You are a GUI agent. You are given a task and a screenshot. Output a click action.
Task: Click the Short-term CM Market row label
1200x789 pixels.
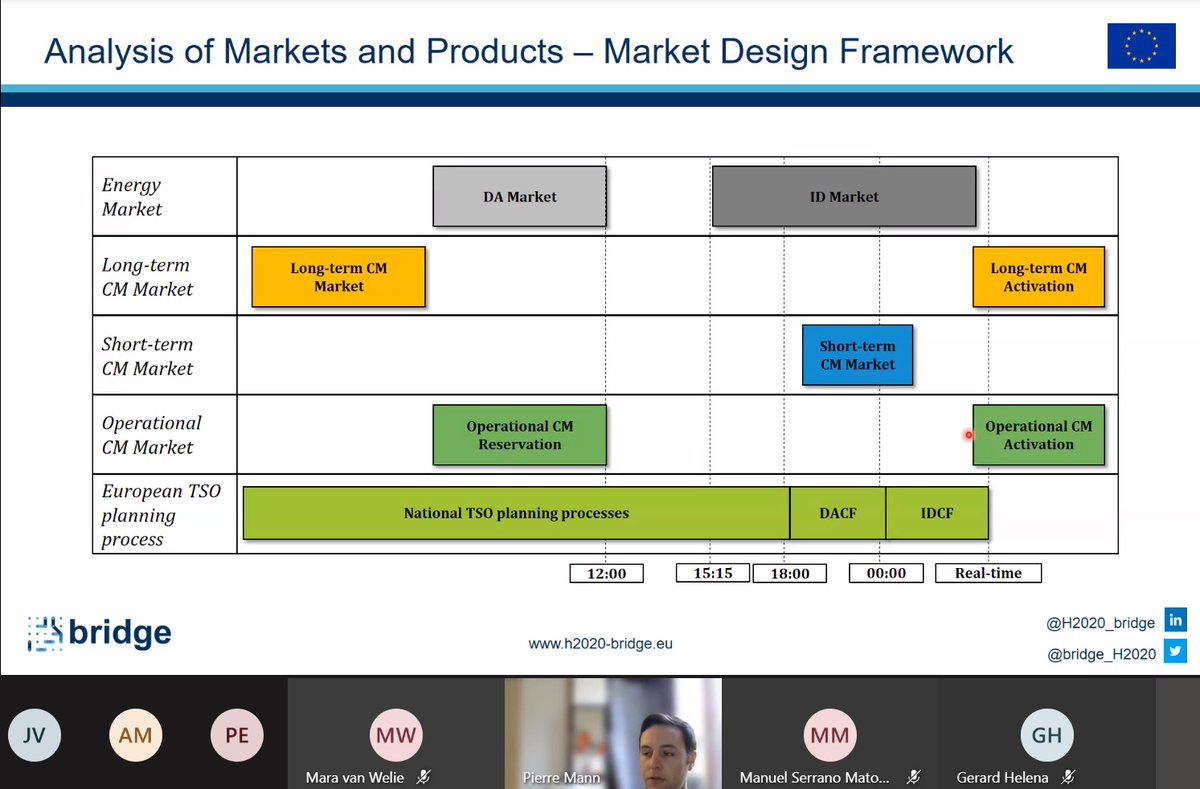point(148,356)
